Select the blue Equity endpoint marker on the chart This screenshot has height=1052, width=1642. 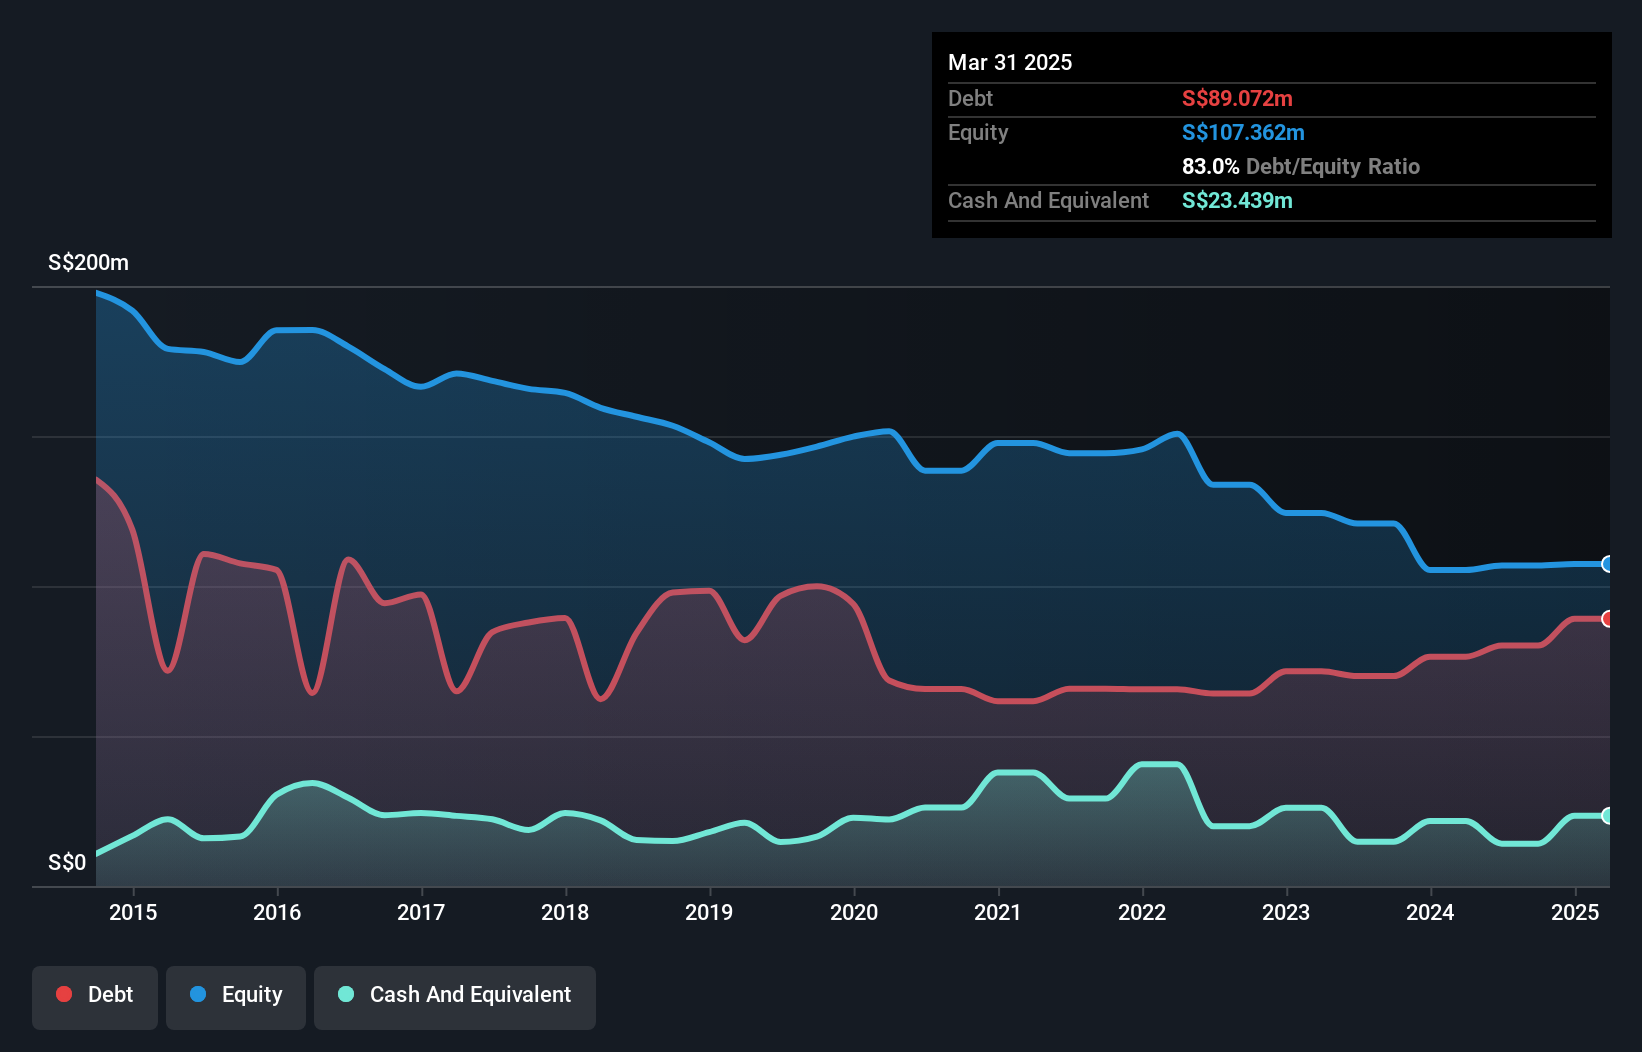pos(1607,565)
